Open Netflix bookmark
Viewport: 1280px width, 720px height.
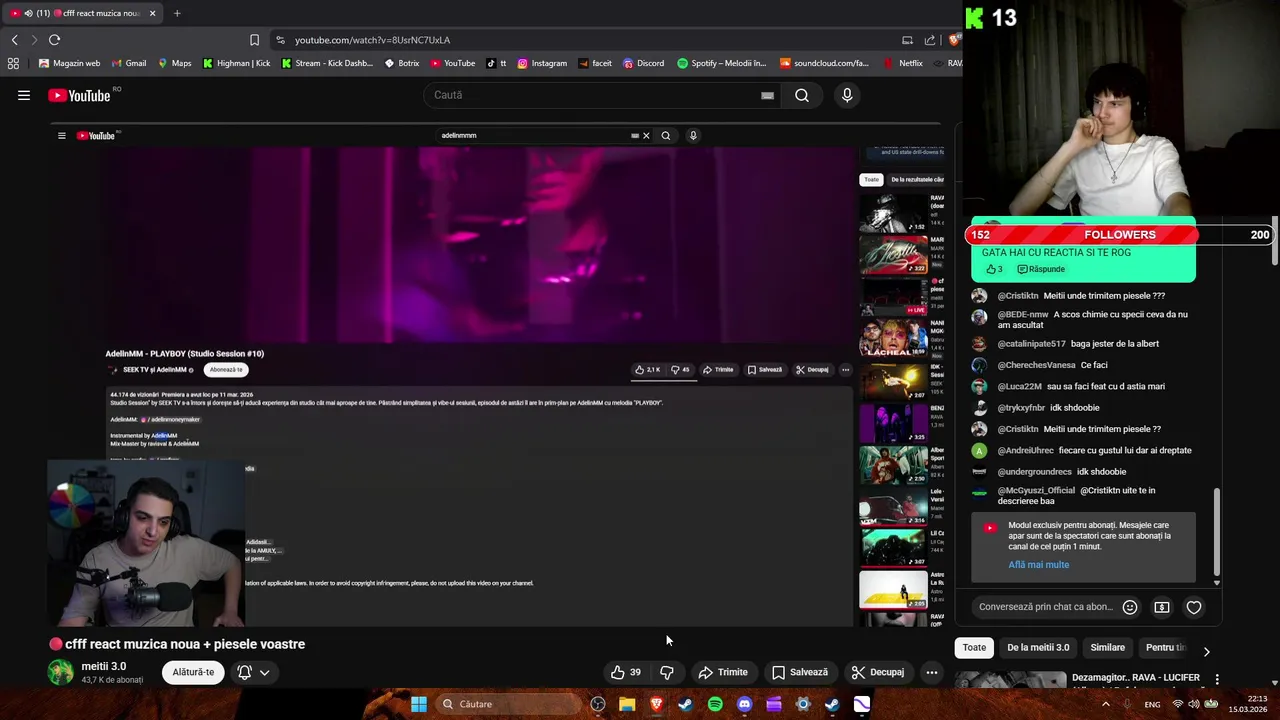[903, 63]
